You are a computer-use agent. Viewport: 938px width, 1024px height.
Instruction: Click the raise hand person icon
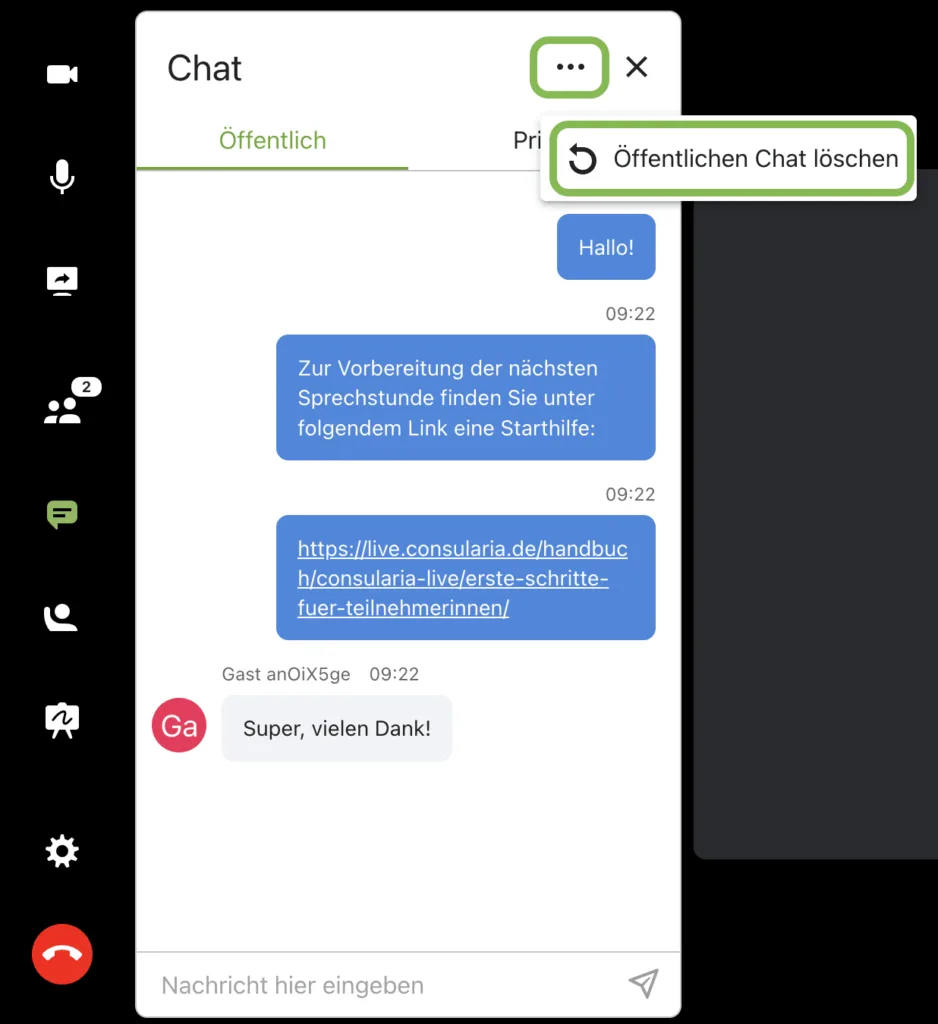tap(61, 618)
